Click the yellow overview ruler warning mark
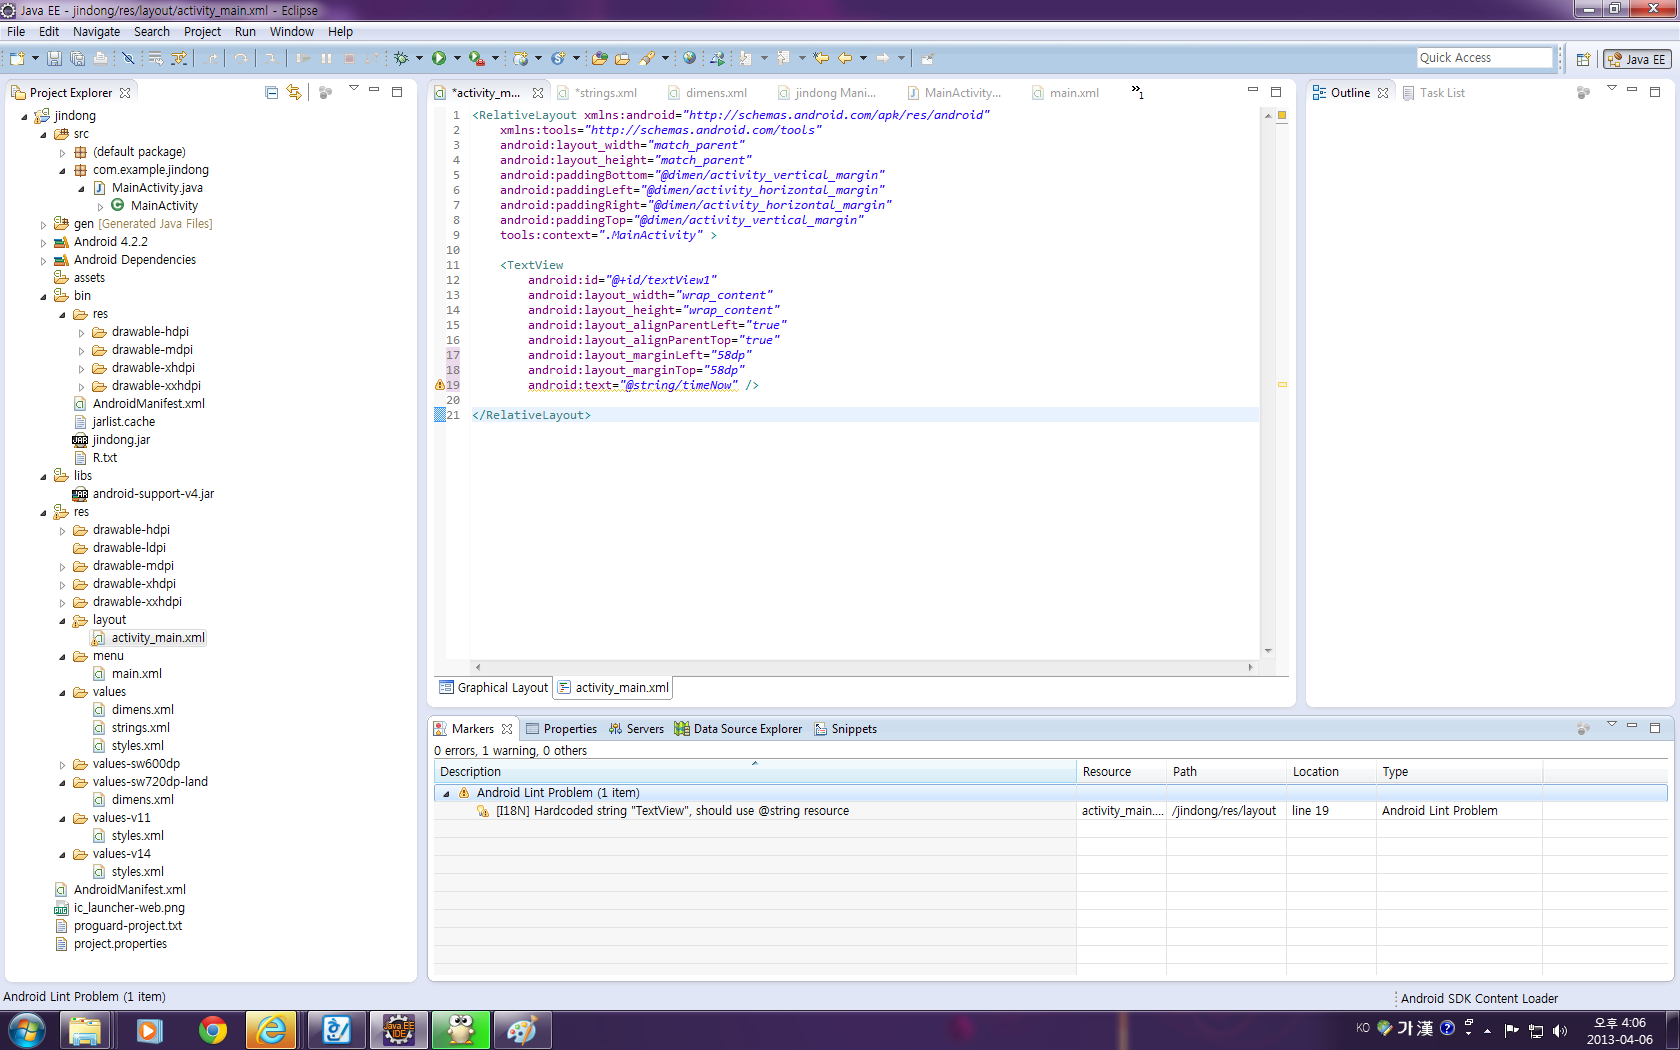This screenshot has height=1050, width=1680. pyautogui.click(x=1282, y=384)
